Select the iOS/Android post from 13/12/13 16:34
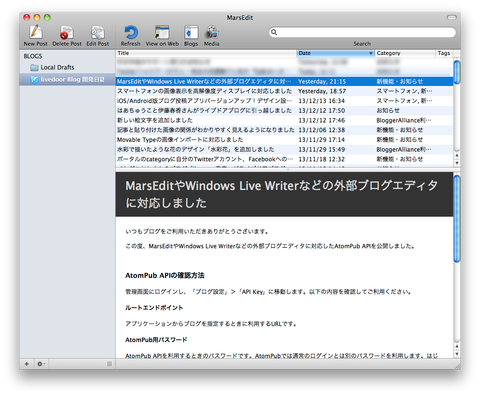The height and width of the screenshot is (396, 480). pyautogui.click(x=285, y=101)
